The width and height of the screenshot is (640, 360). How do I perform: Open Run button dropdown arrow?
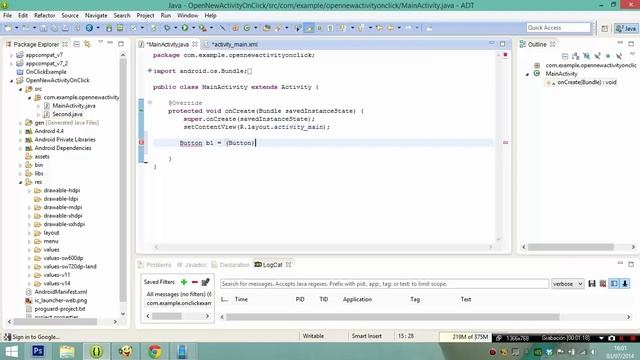(x=193, y=28)
